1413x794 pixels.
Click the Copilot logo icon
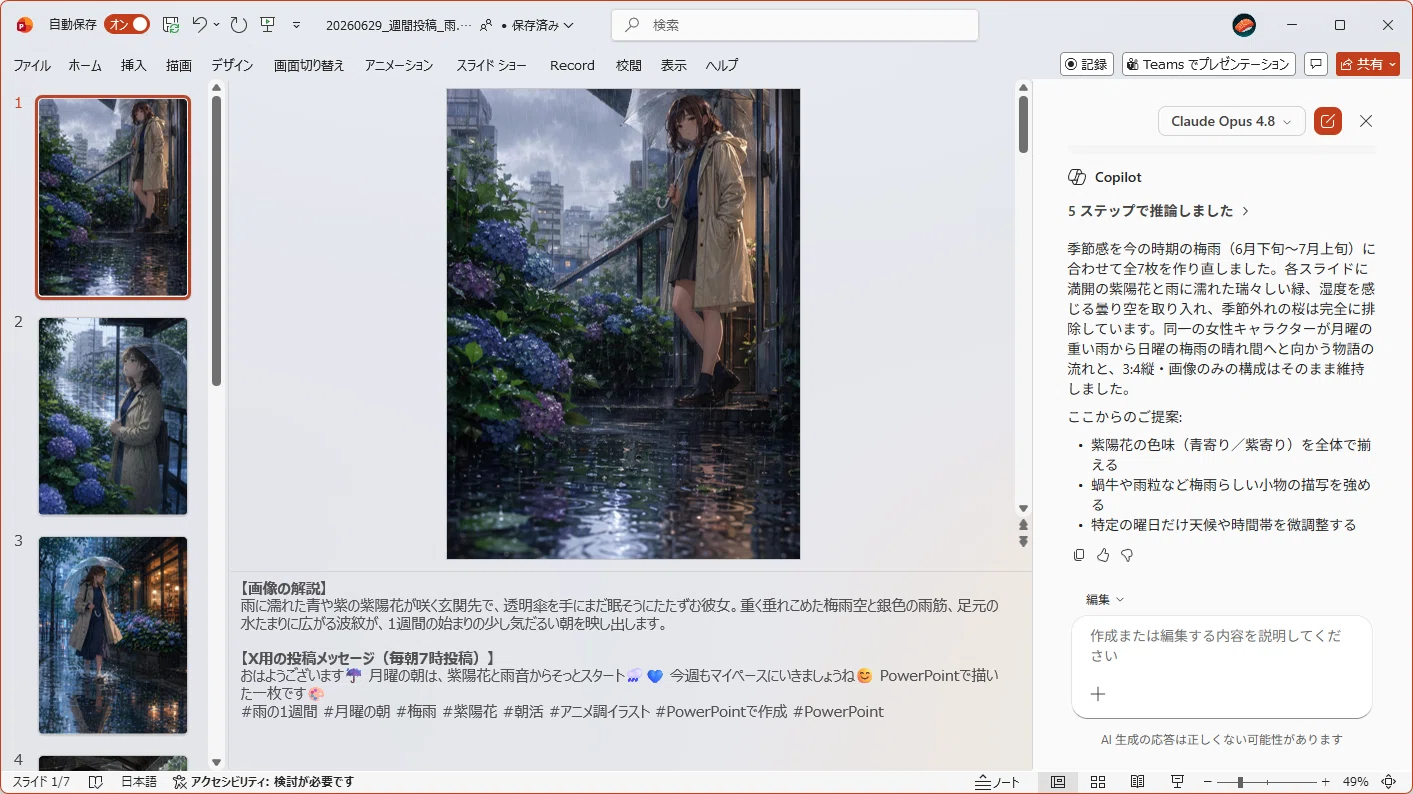(1077, 177)
